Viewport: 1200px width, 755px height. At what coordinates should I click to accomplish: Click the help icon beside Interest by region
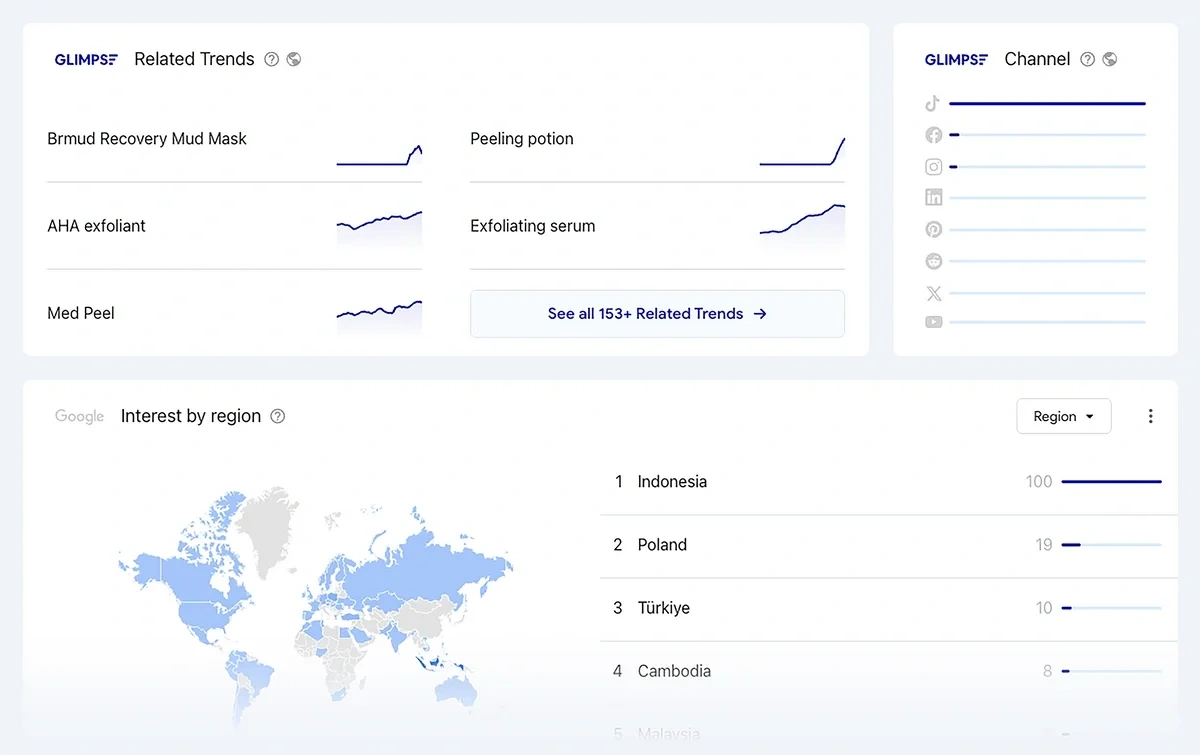[x=277, y=416]
